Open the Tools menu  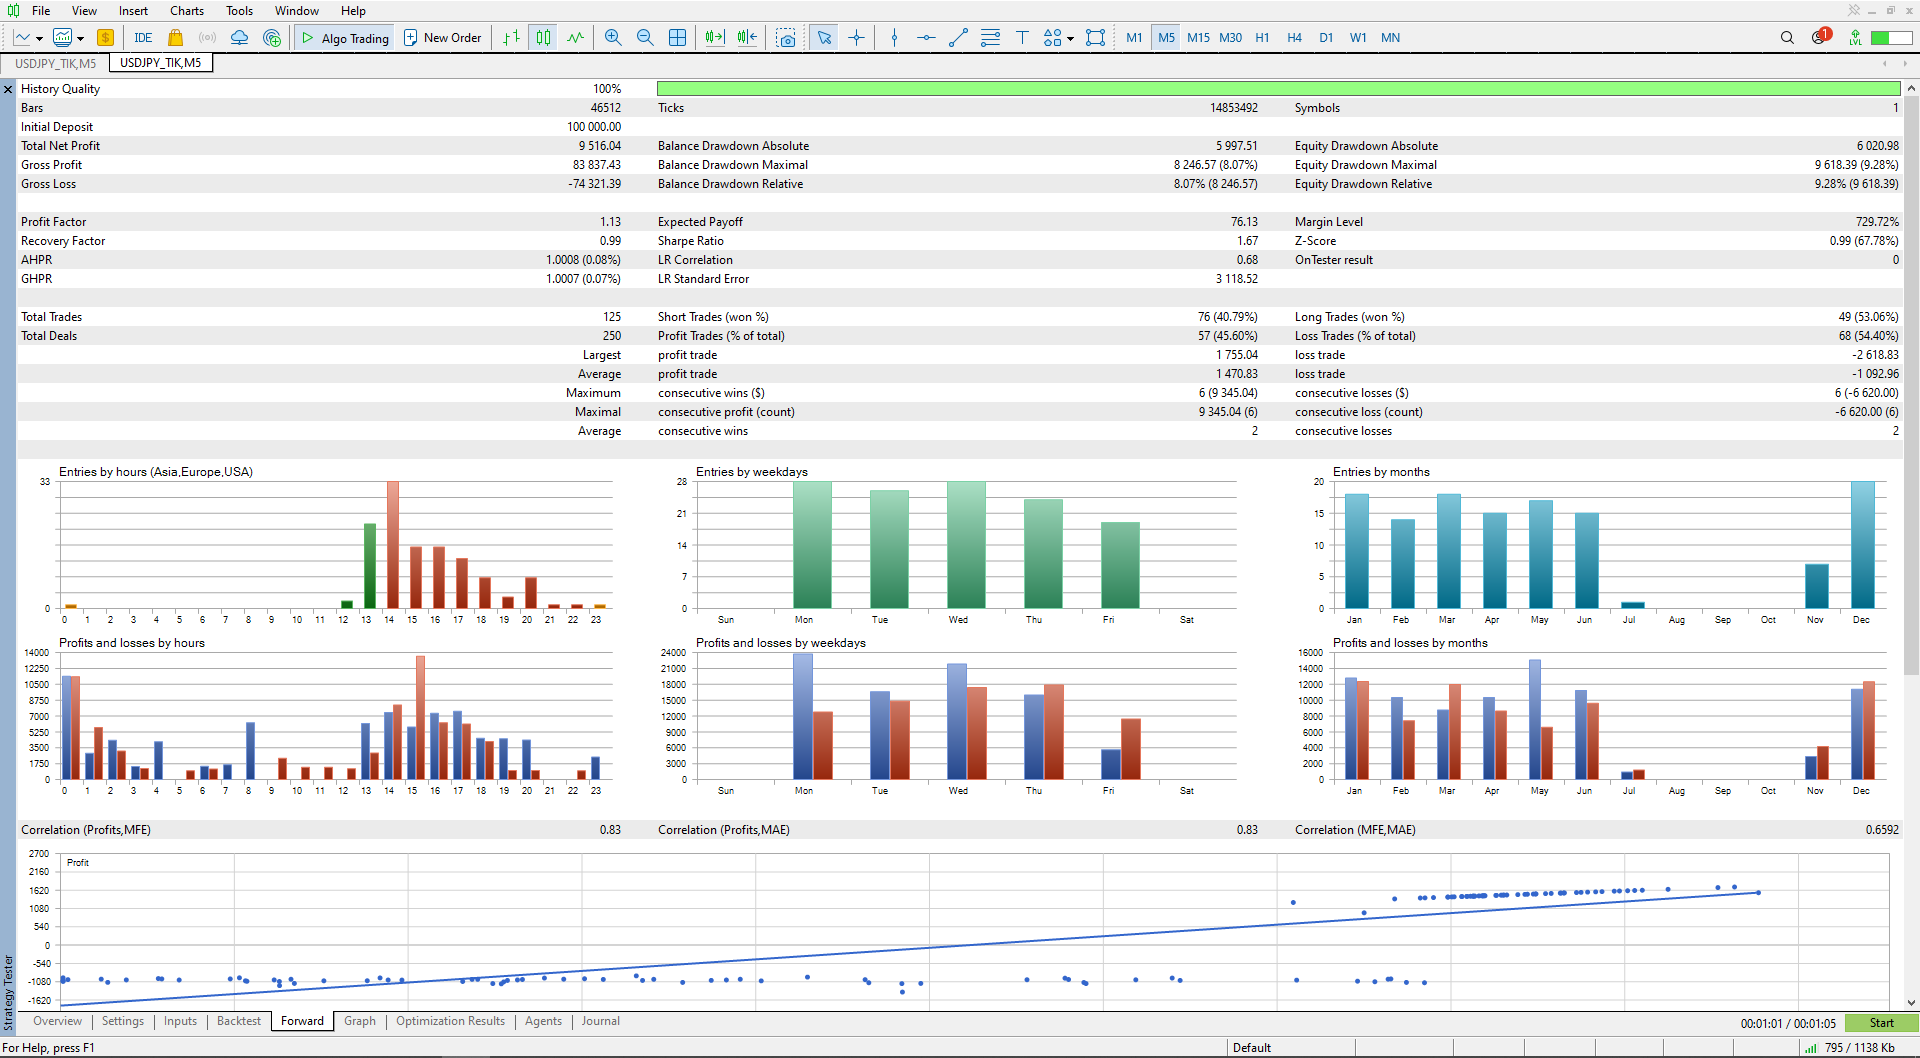(x=239, y=11)
